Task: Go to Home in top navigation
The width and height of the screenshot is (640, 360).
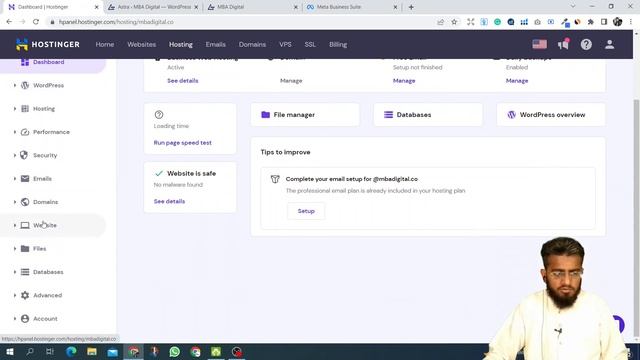Action: [105, 44]
